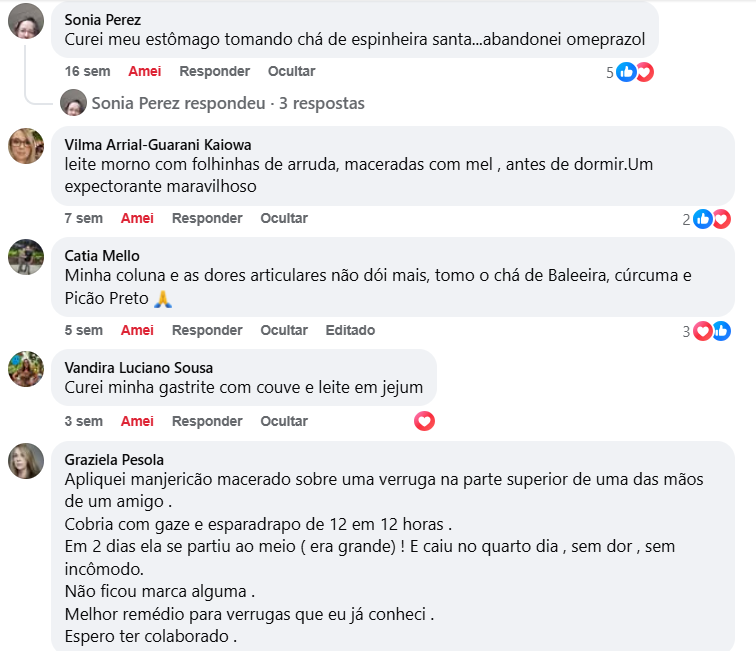The image size is (756, 651).
Task: Click the 16 sem timestamp
Action: [x=87, y=71]
